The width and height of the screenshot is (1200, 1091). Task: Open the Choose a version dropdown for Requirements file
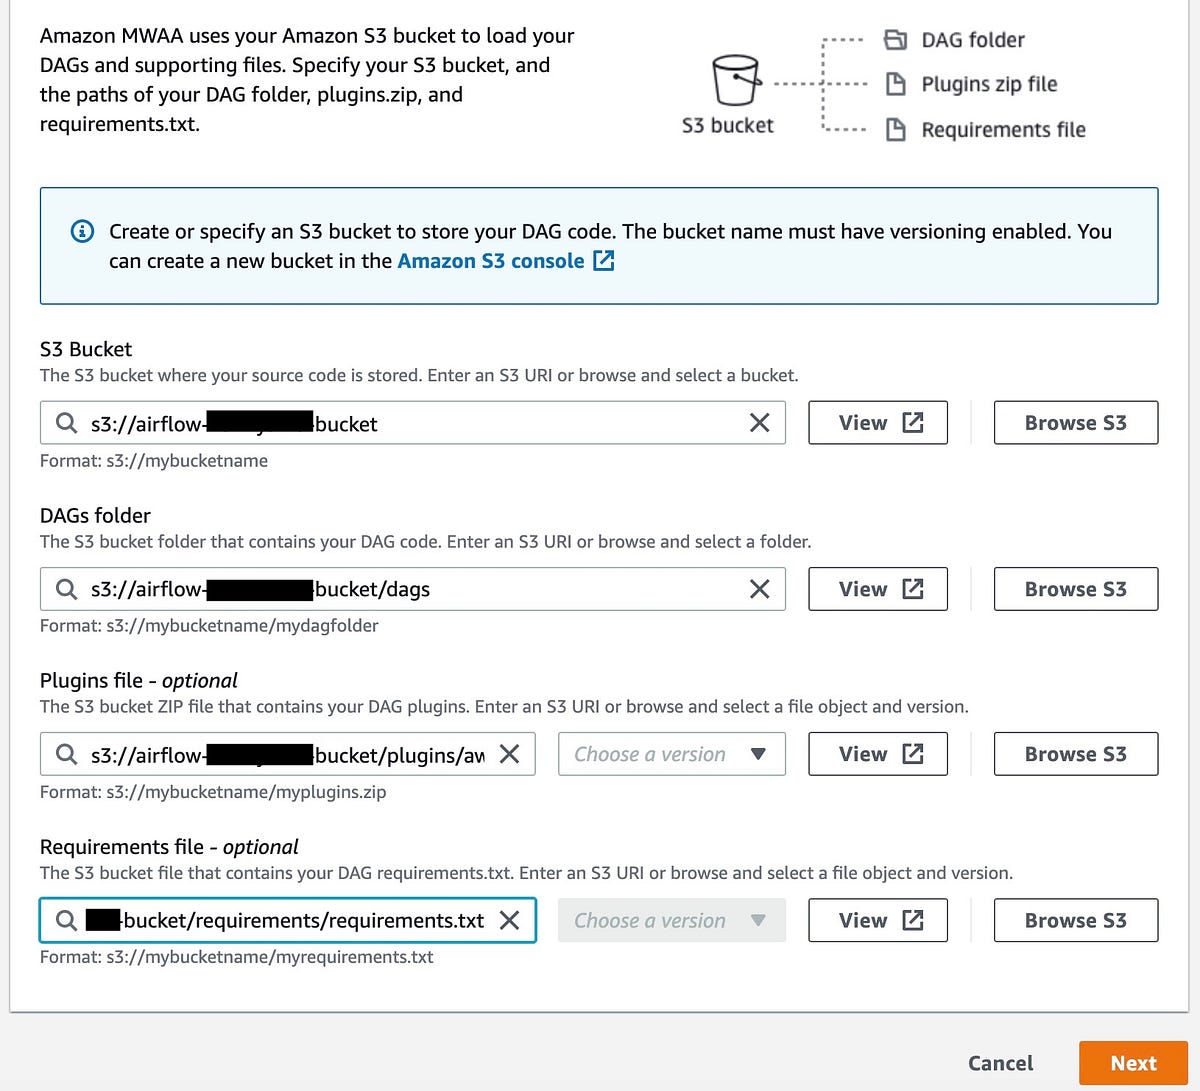(x=671, y=920)
